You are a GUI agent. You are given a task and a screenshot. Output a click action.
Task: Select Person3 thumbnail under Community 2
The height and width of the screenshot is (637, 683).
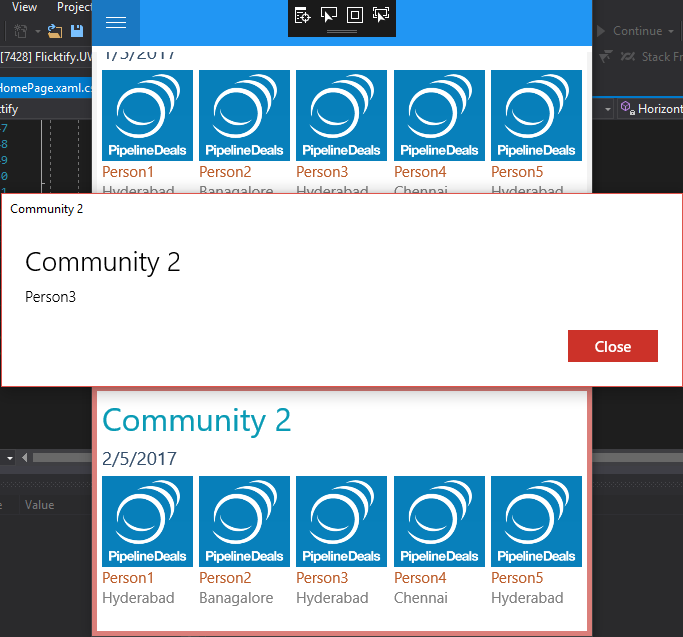click(341, 521)
